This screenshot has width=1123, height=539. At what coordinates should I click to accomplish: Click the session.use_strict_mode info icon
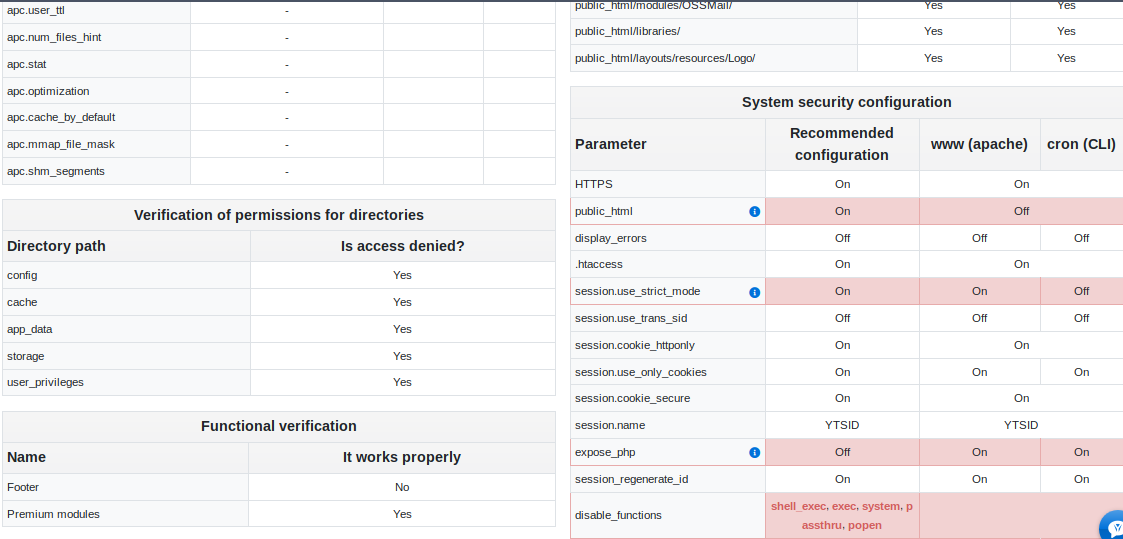(754, 292)
